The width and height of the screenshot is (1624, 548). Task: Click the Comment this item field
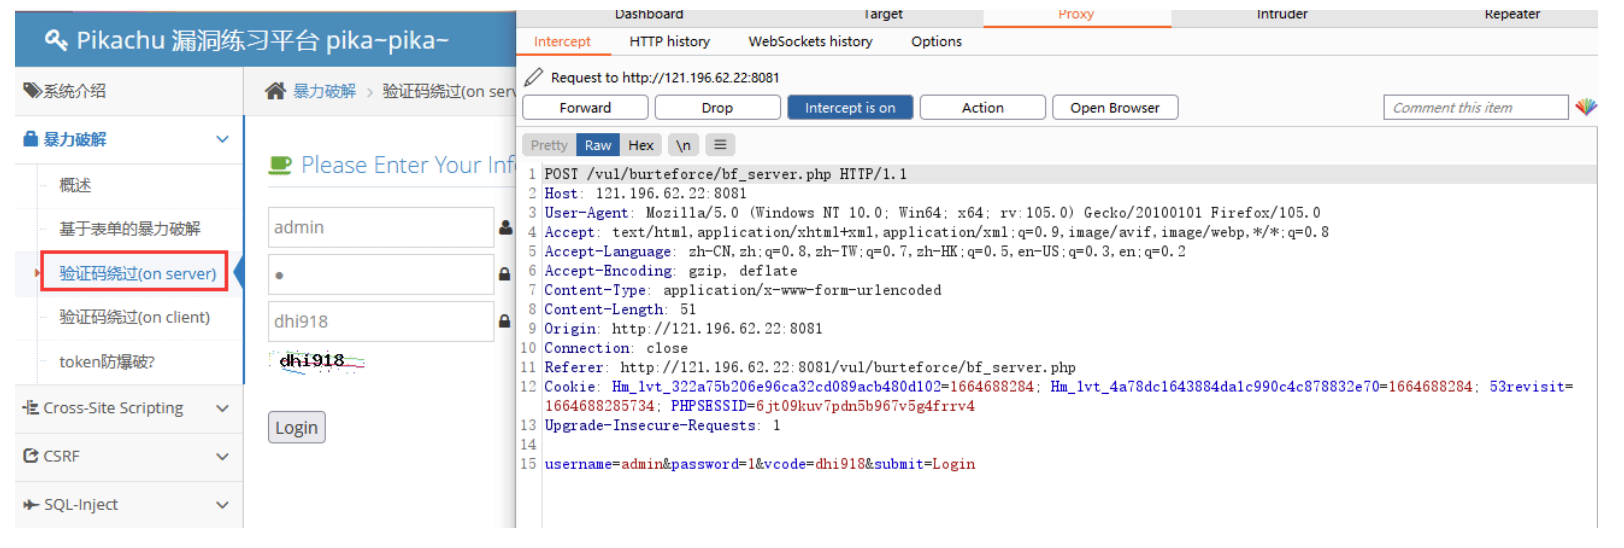click(x=1475, y=108)
